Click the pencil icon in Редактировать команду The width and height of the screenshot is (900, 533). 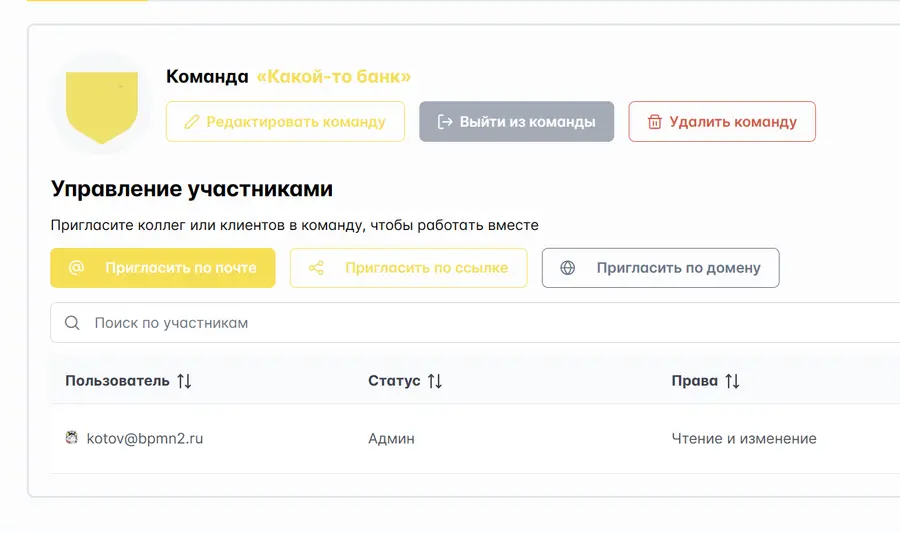click(192, 122)
